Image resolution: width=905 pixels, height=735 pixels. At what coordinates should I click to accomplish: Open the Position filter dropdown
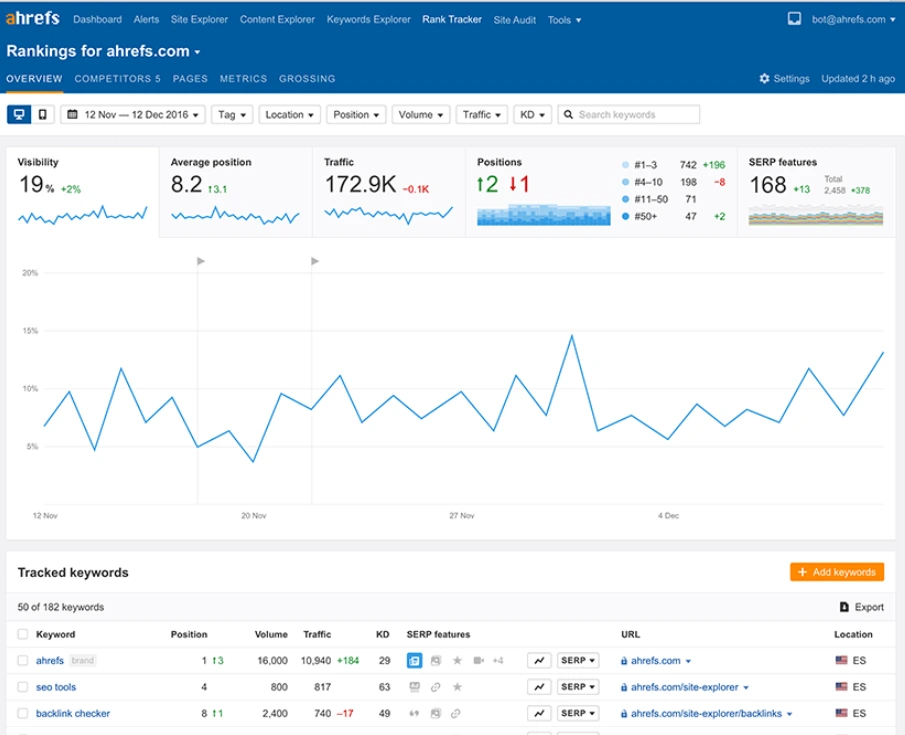click(356, 114)
